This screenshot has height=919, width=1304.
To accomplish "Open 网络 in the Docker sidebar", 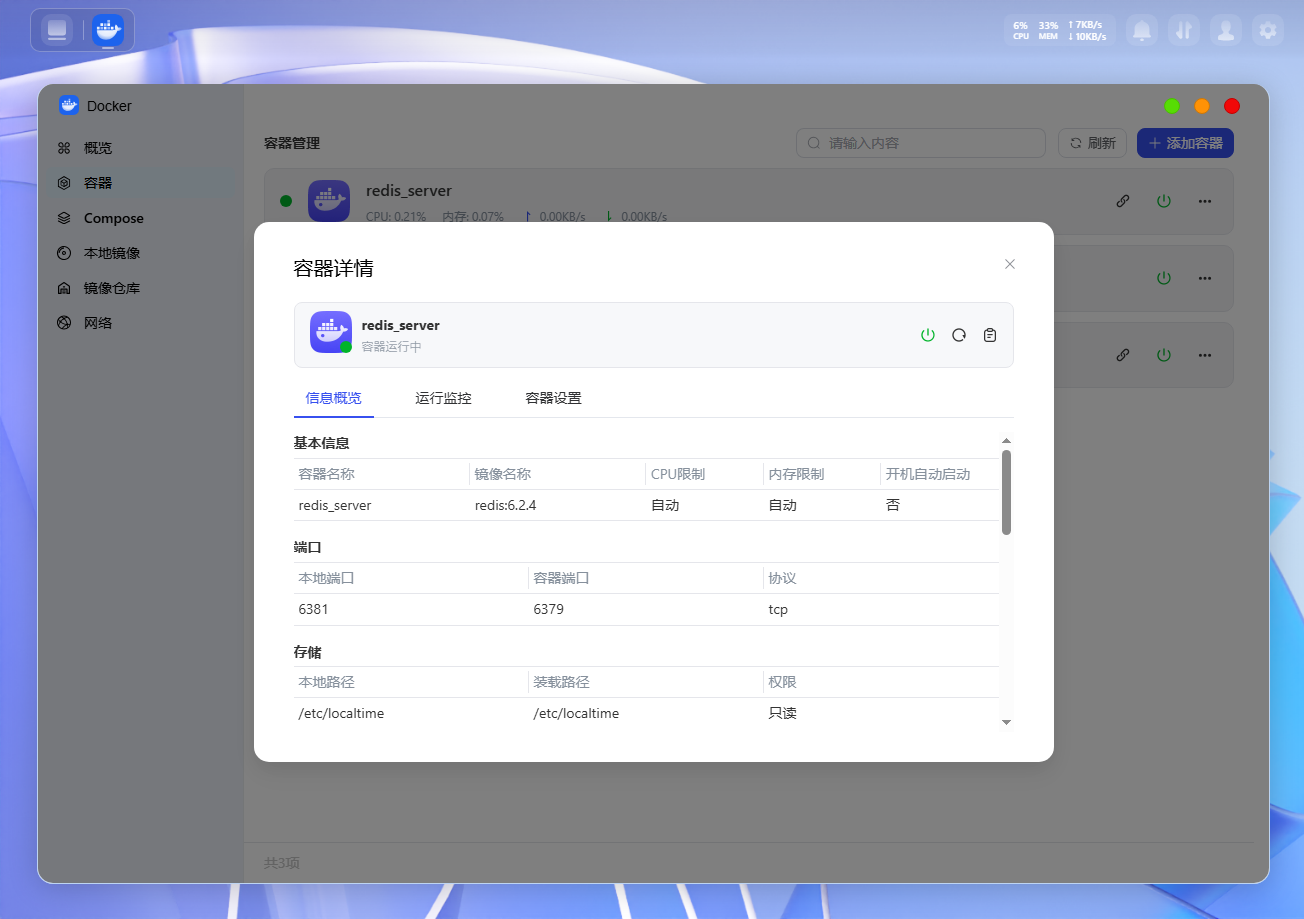I will click(x=142, y=323).
